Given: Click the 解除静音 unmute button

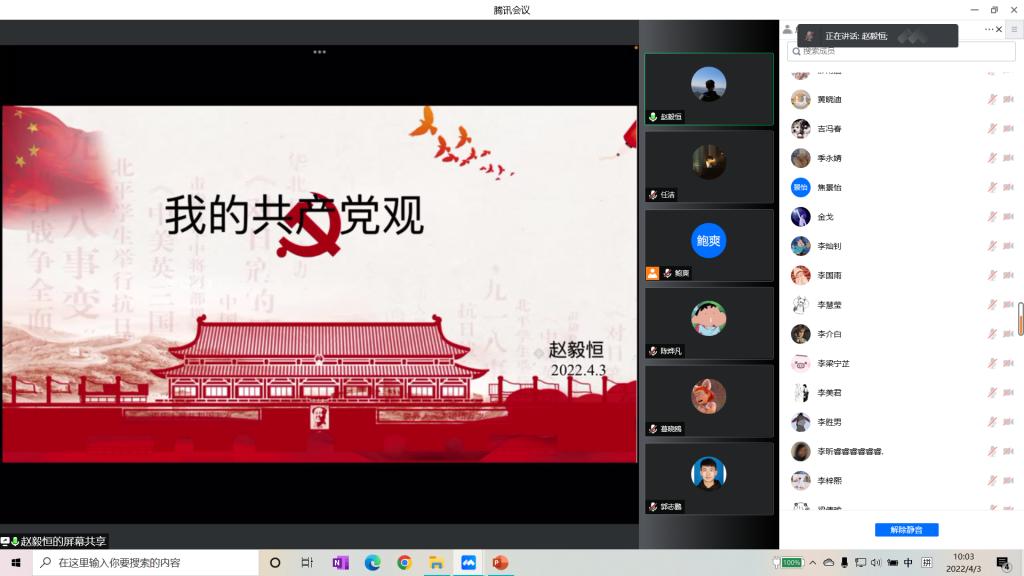Looking at the screenshot, I should (906, 530).
